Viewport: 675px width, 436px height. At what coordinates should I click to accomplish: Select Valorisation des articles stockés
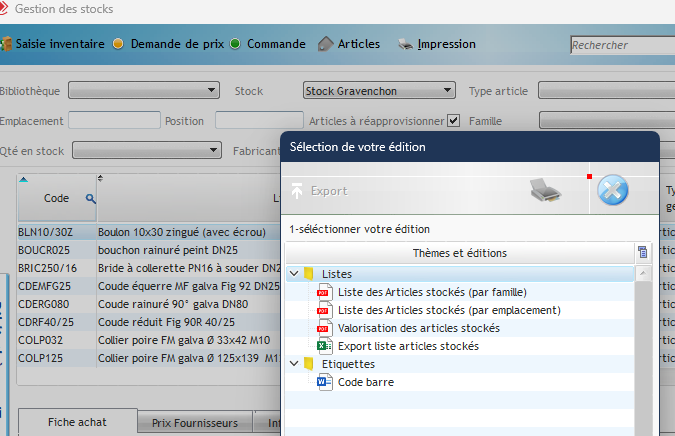(x=419, y=328)
